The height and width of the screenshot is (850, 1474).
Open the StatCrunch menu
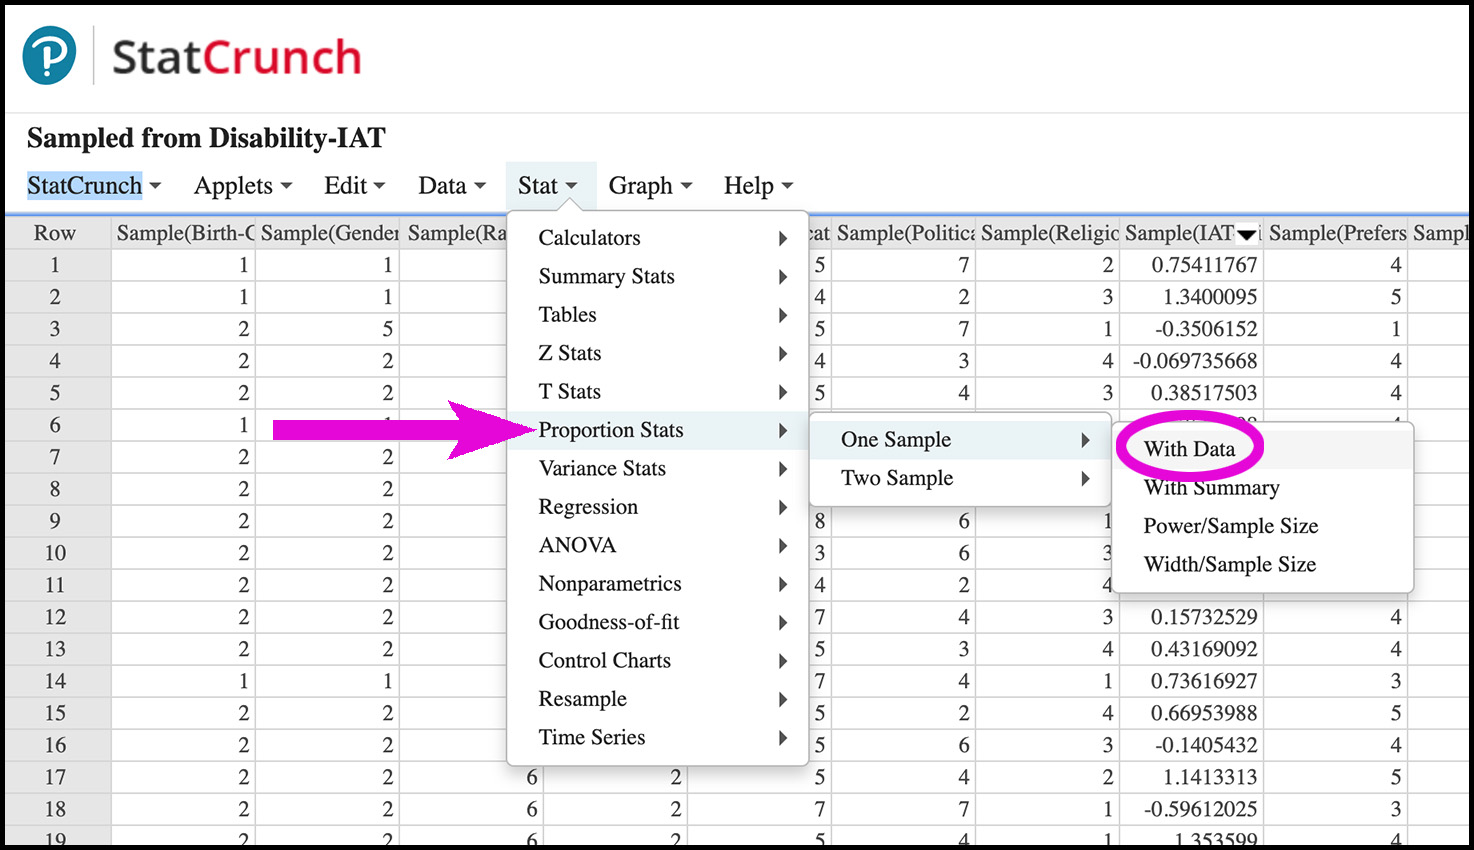point(94,186)
